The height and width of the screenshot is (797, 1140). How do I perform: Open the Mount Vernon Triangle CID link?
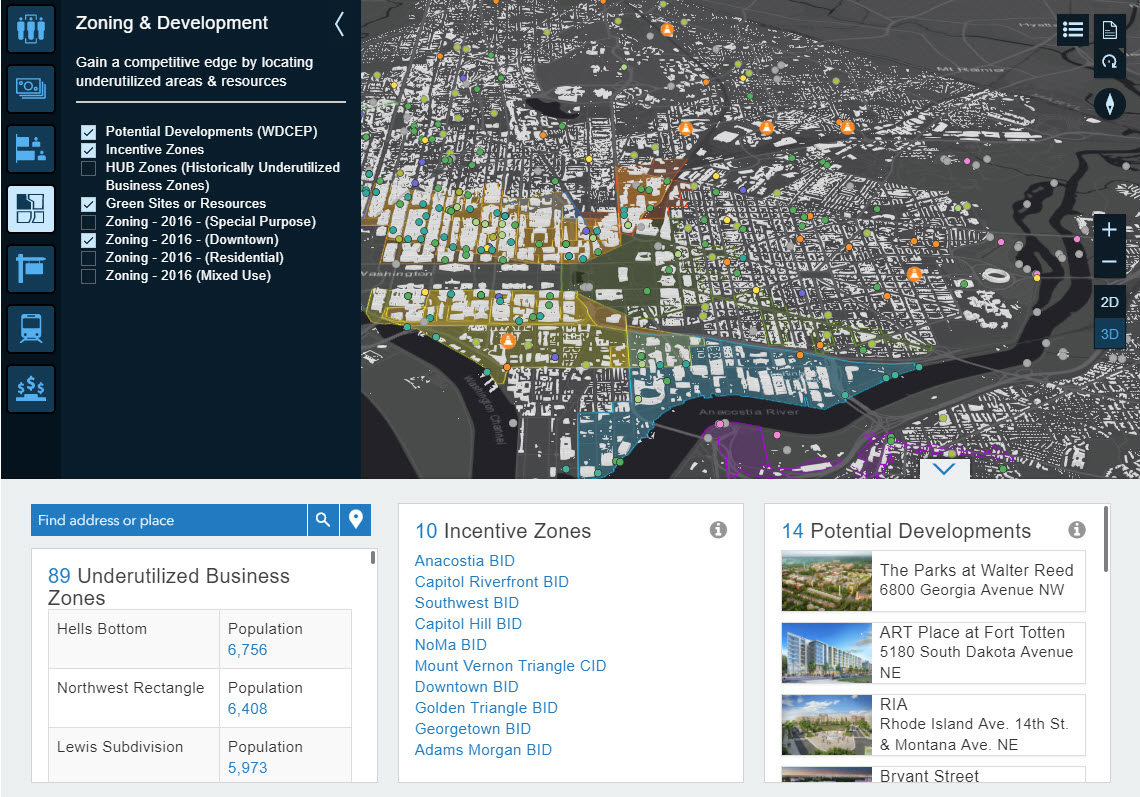click(510, 666)
